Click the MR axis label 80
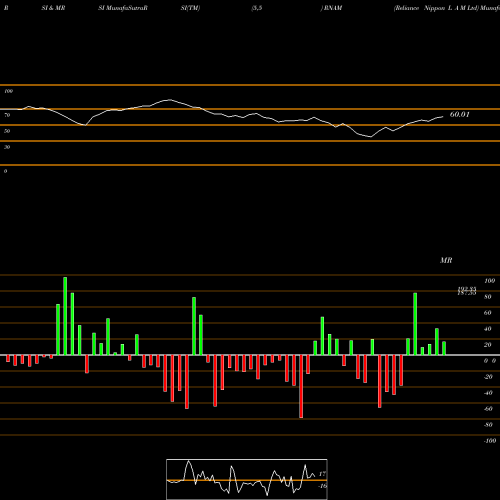The image size is (500, 500). (488, 297)
